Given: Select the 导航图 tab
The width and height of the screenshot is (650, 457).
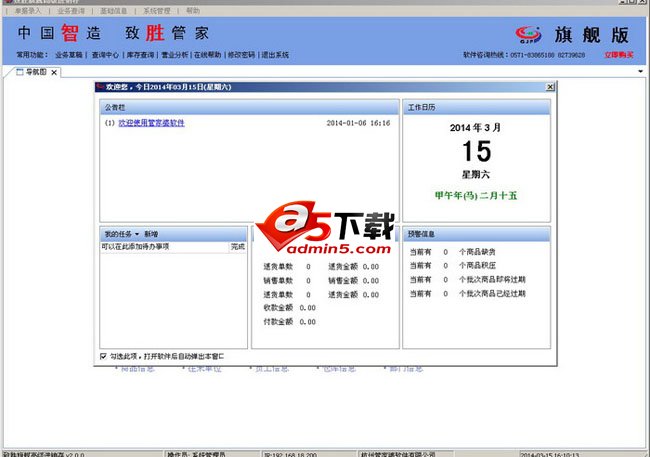Looking at the screenshot, I should (x=36, y=72).
